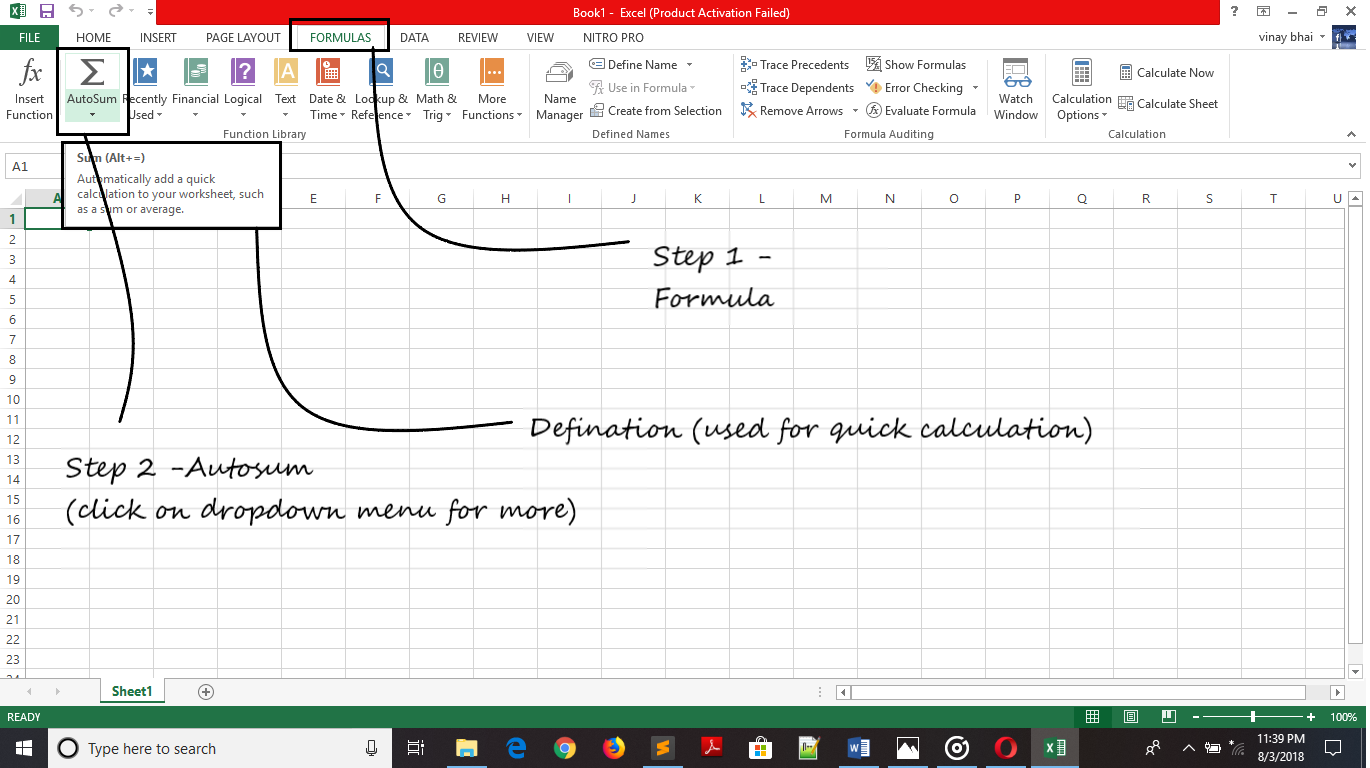The height and width of the screenshot is (768, 1370).
Task: Expand the AutoSum dropdown arrow
Action: pyautogui.click(x=92, y=115)
